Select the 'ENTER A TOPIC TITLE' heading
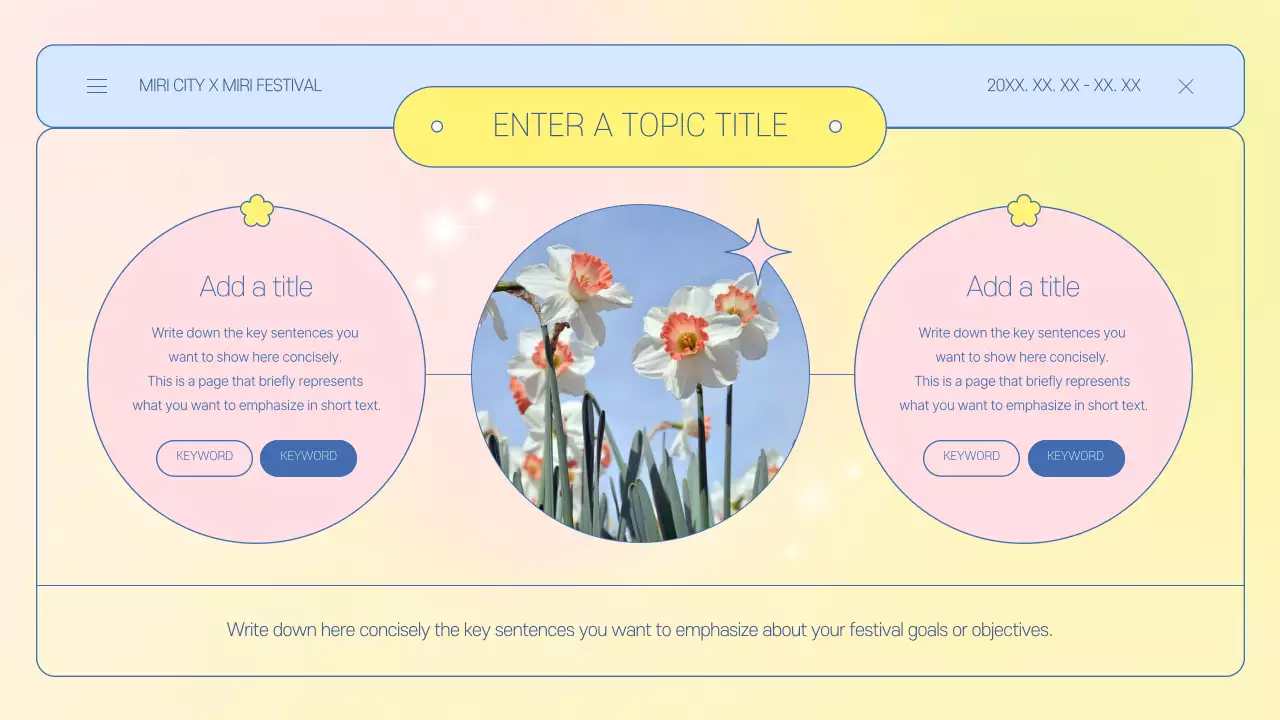 pyautogui.click(x=640, y=126)
